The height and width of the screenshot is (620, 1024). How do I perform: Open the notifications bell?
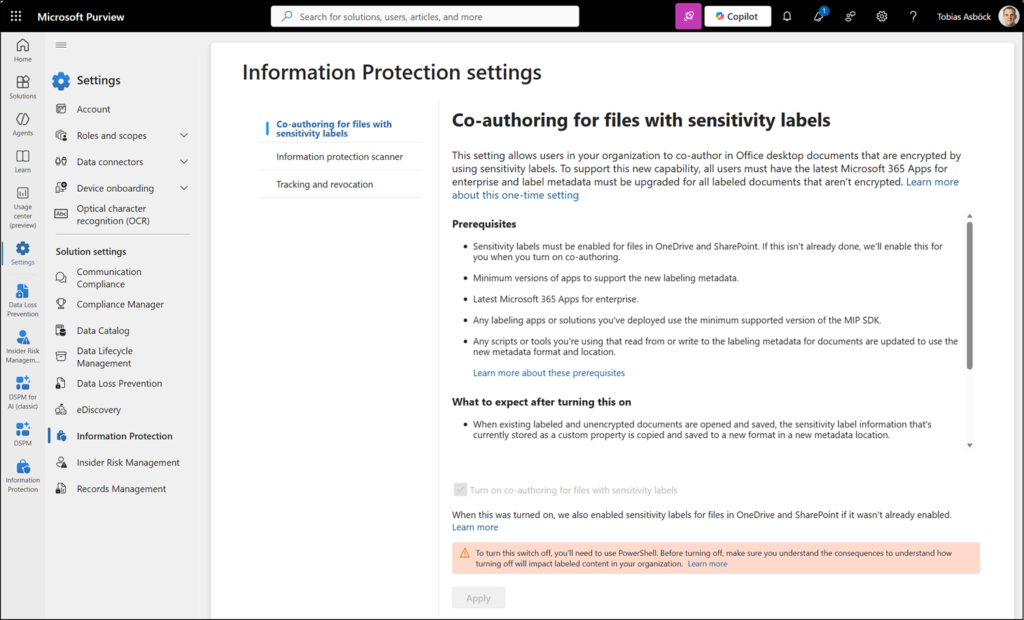(x=787, y=16)
